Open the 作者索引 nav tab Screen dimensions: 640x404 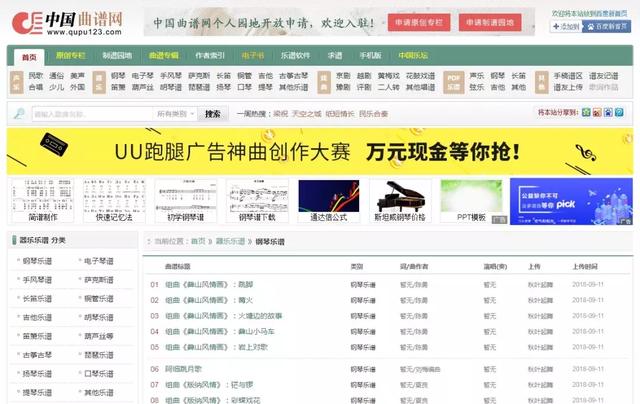[210, 55]
